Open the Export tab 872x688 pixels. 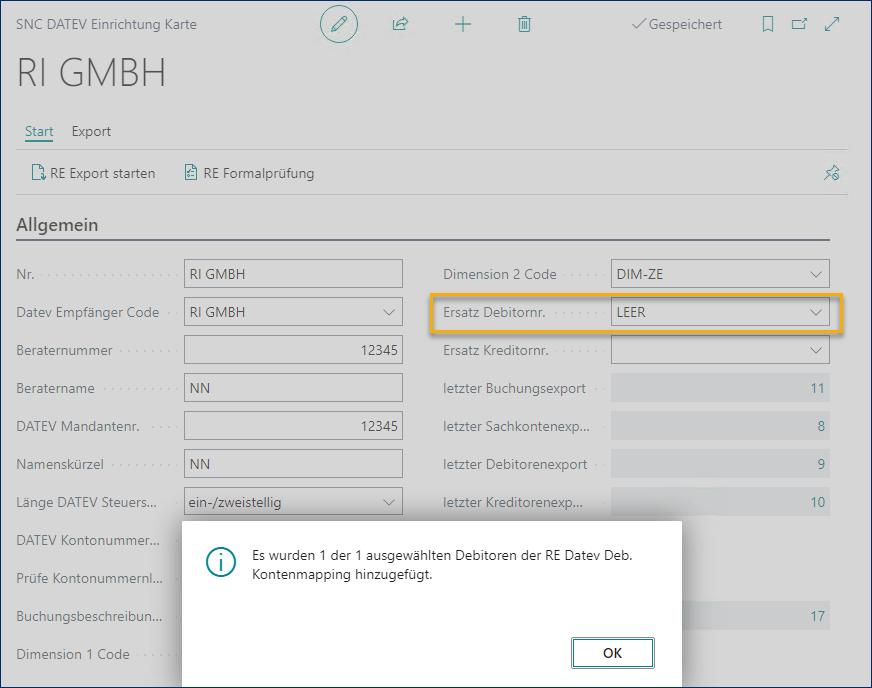pyautogui.click(x=91, y=131)
